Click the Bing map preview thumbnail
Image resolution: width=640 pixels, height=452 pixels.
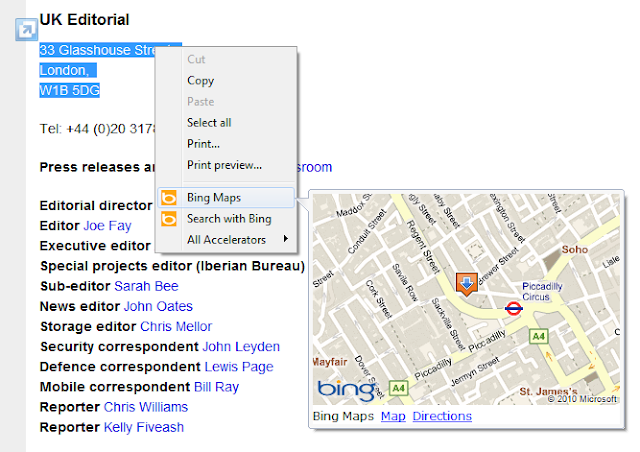pos(467,299)
